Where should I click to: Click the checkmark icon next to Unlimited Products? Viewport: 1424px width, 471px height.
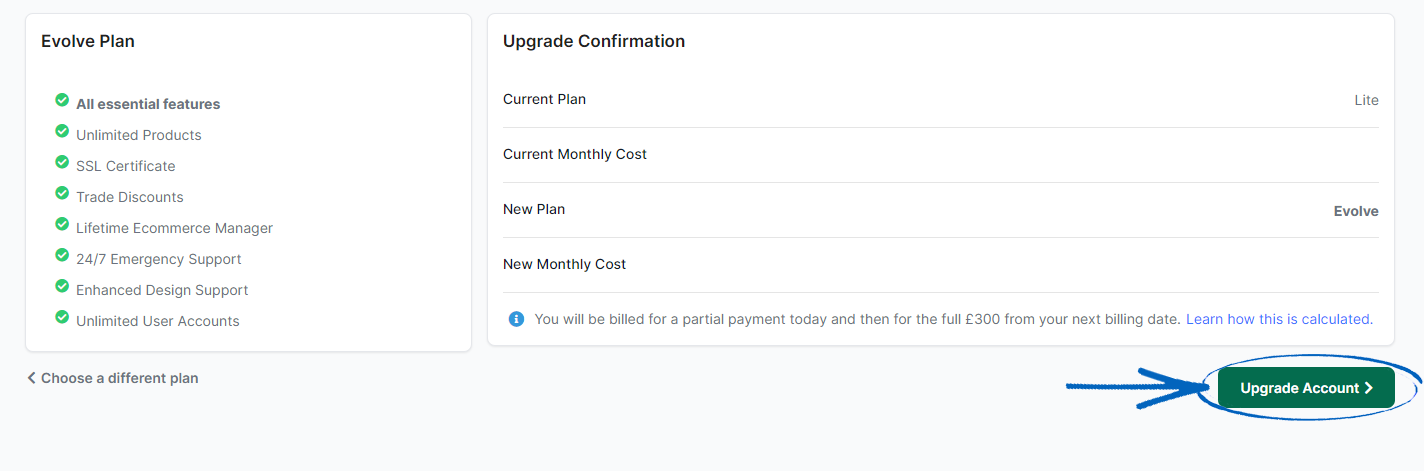(x=62, y=132)
